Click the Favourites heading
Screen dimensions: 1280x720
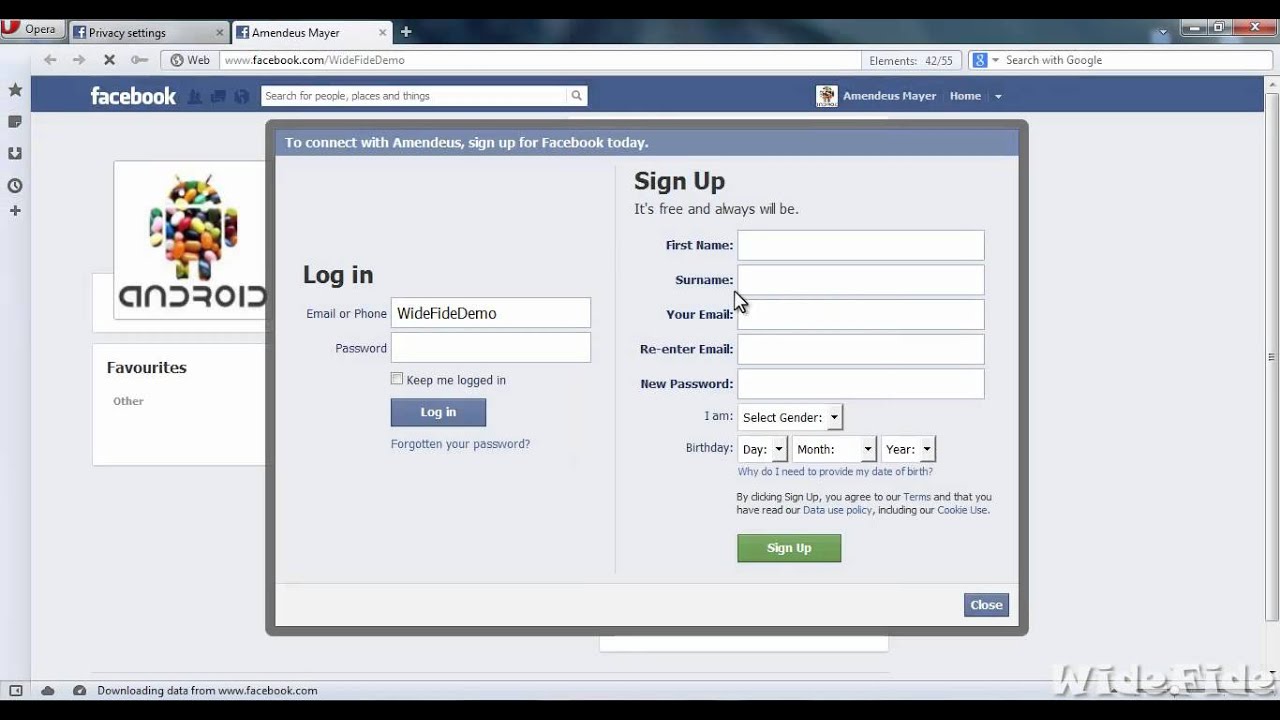pyautogui.click(x=147, y=367)
